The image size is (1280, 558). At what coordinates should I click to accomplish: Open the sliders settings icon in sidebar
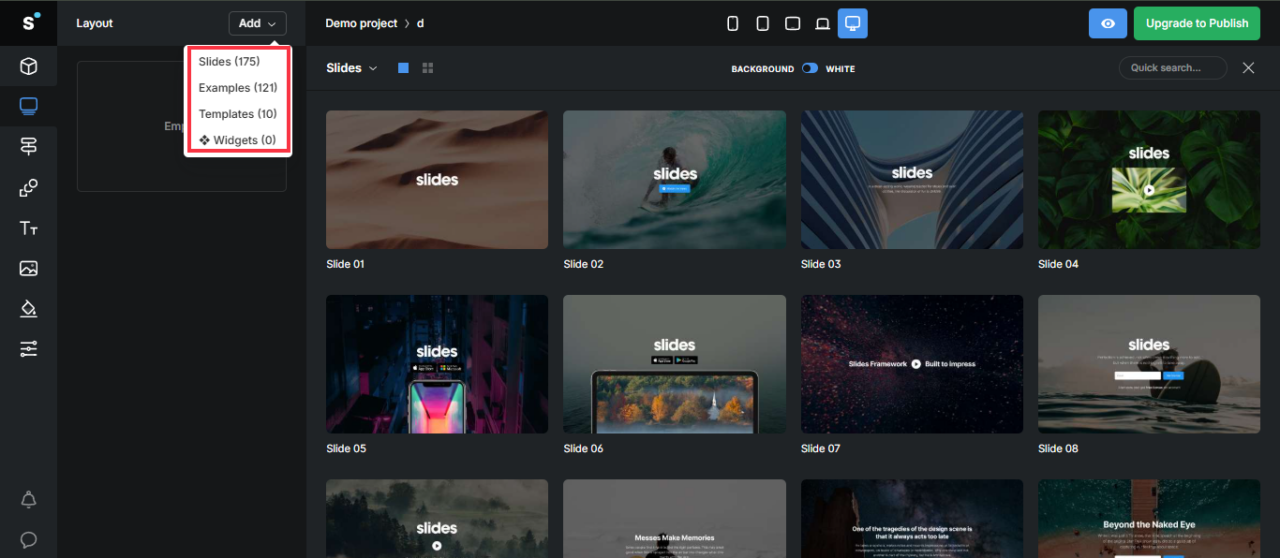pyautogui.click(x=28, y=349)
